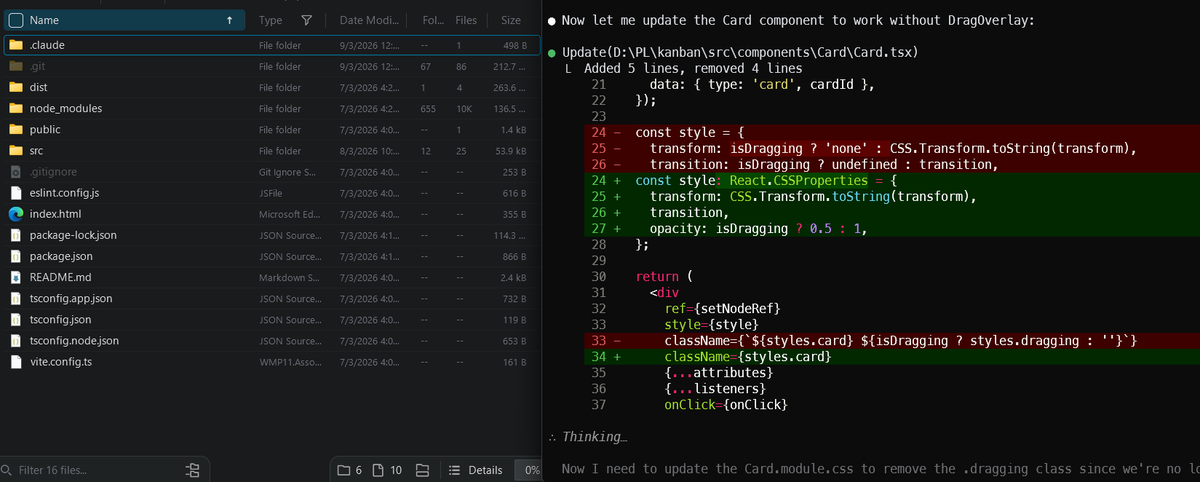Click the vite.config.ts file icon
This screenshot has height=482, width=1200.
click(x=16, y=361)
